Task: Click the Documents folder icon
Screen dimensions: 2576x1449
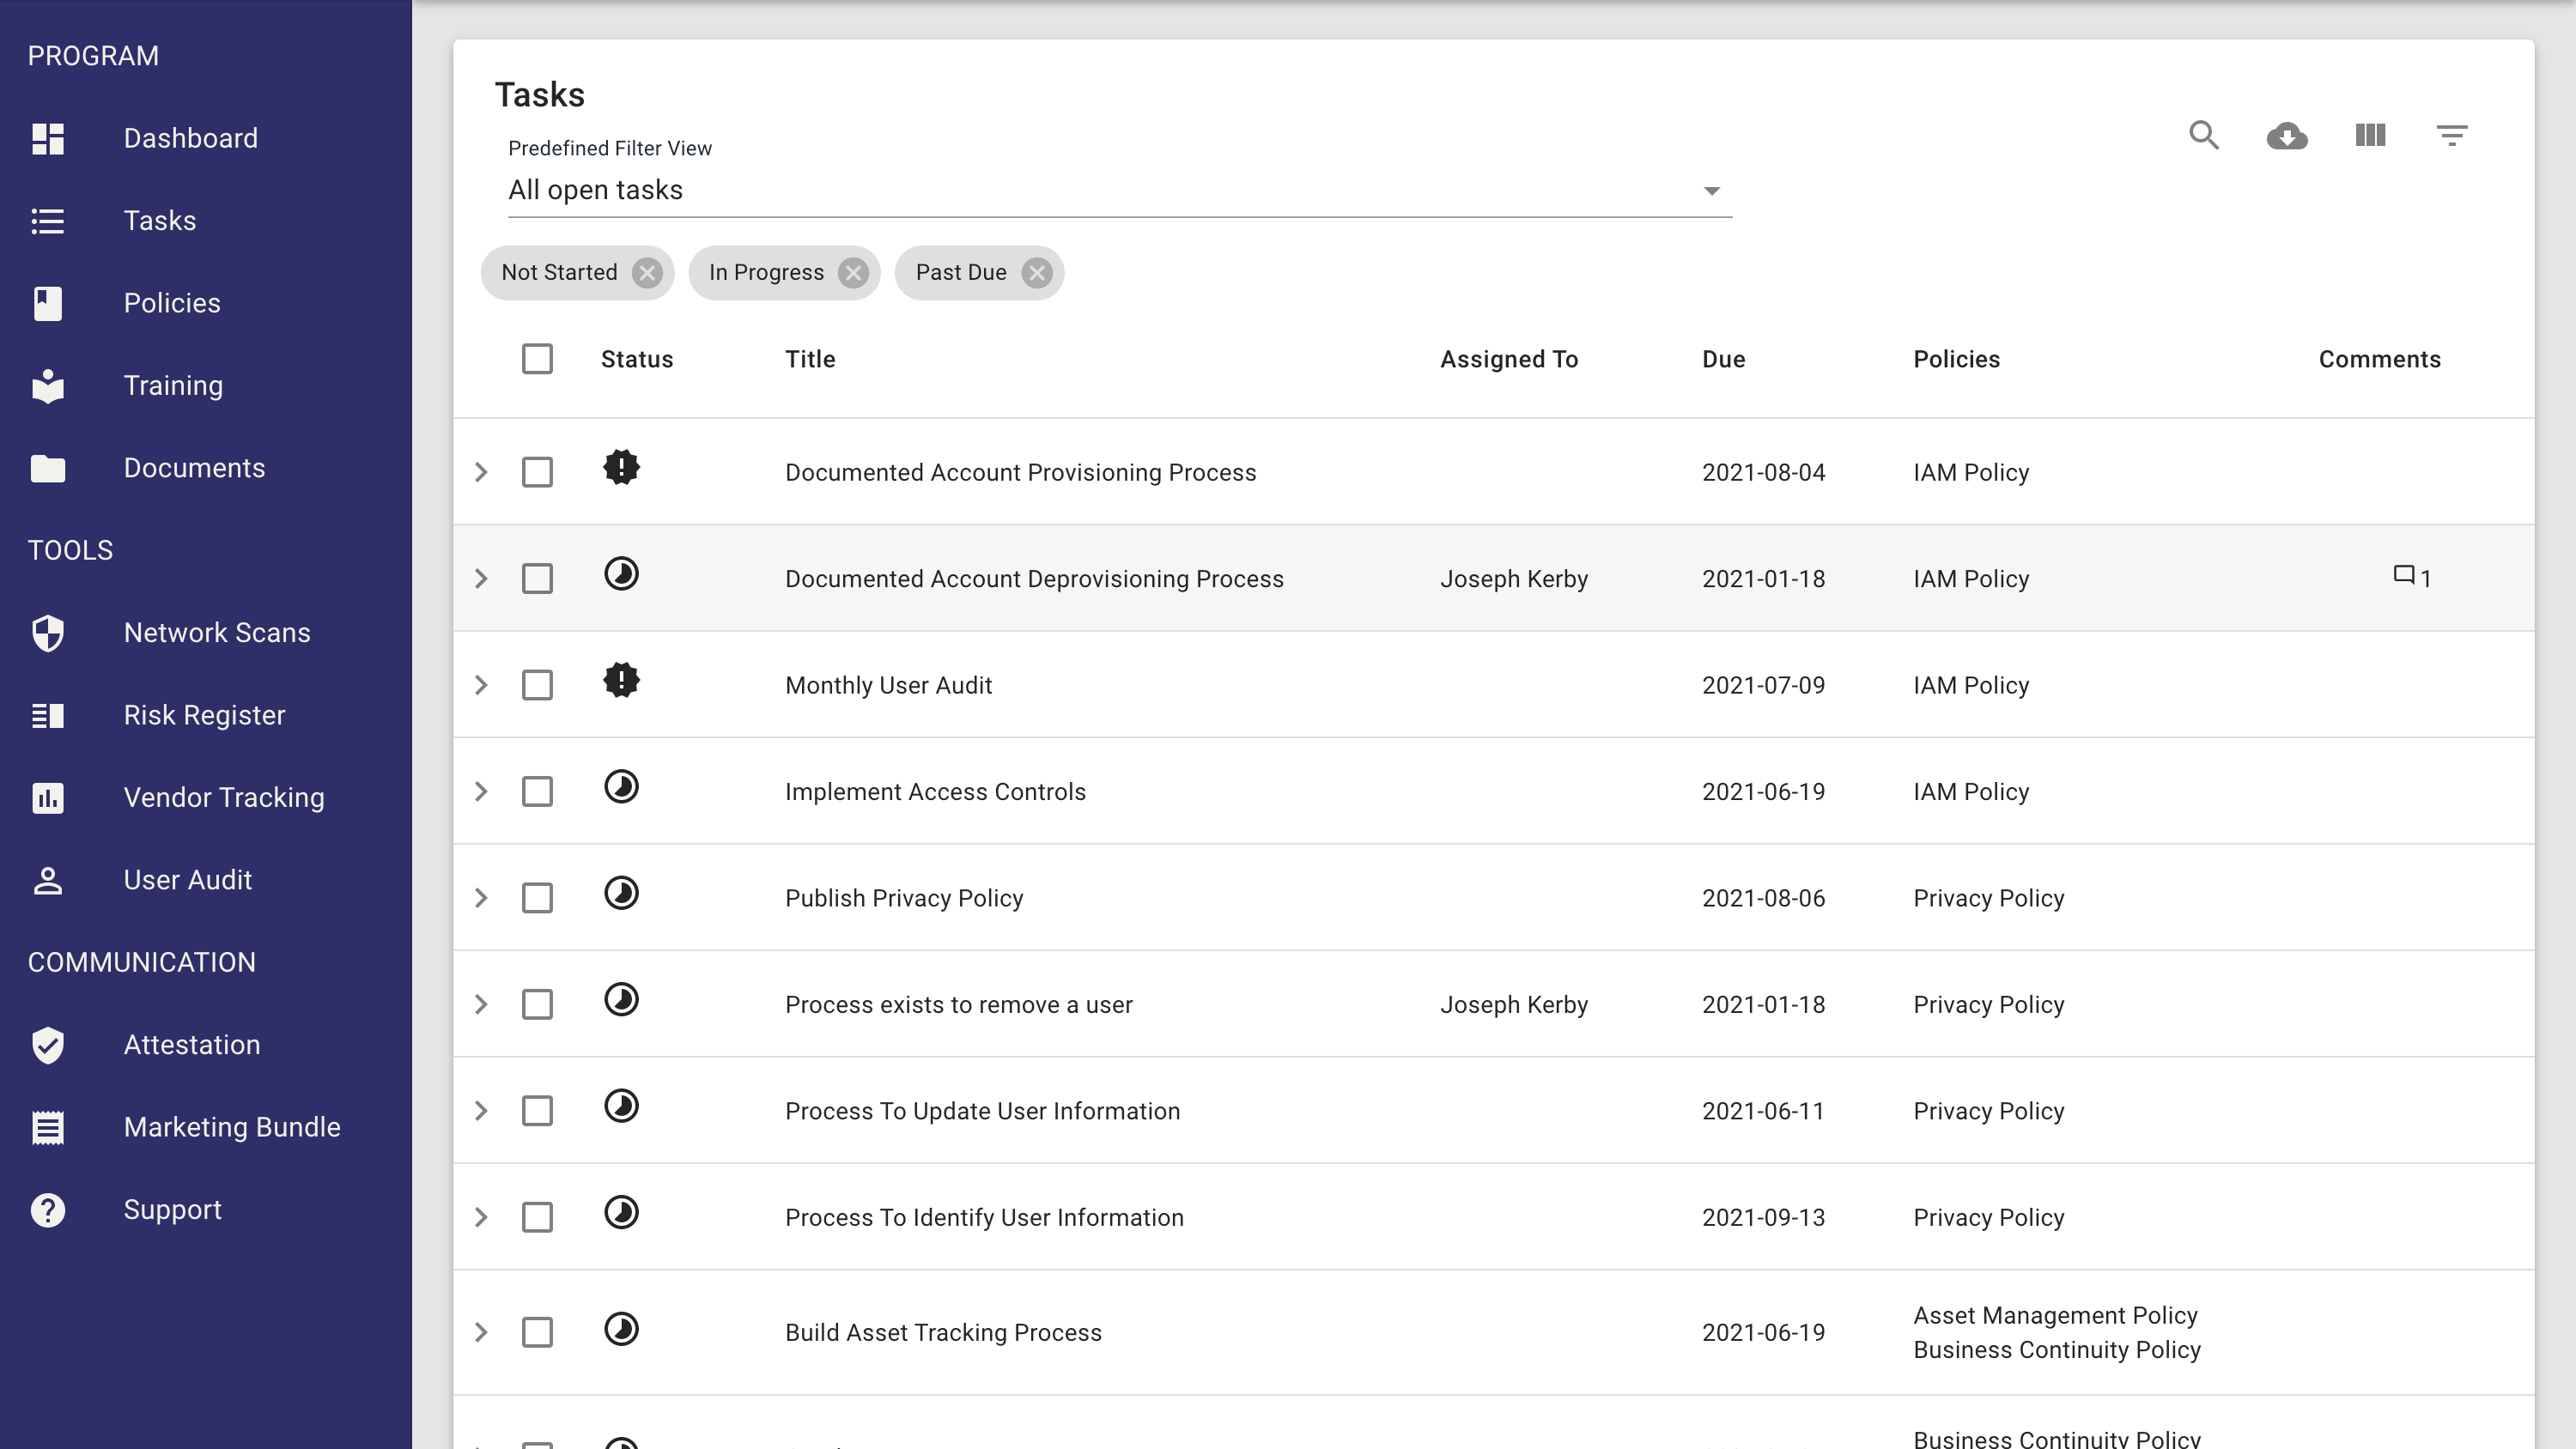Action: tap(48, 468)
